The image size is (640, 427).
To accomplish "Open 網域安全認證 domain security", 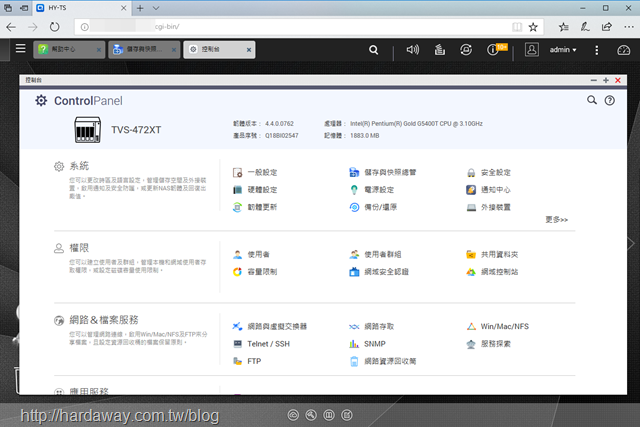I will click(379, 272).
